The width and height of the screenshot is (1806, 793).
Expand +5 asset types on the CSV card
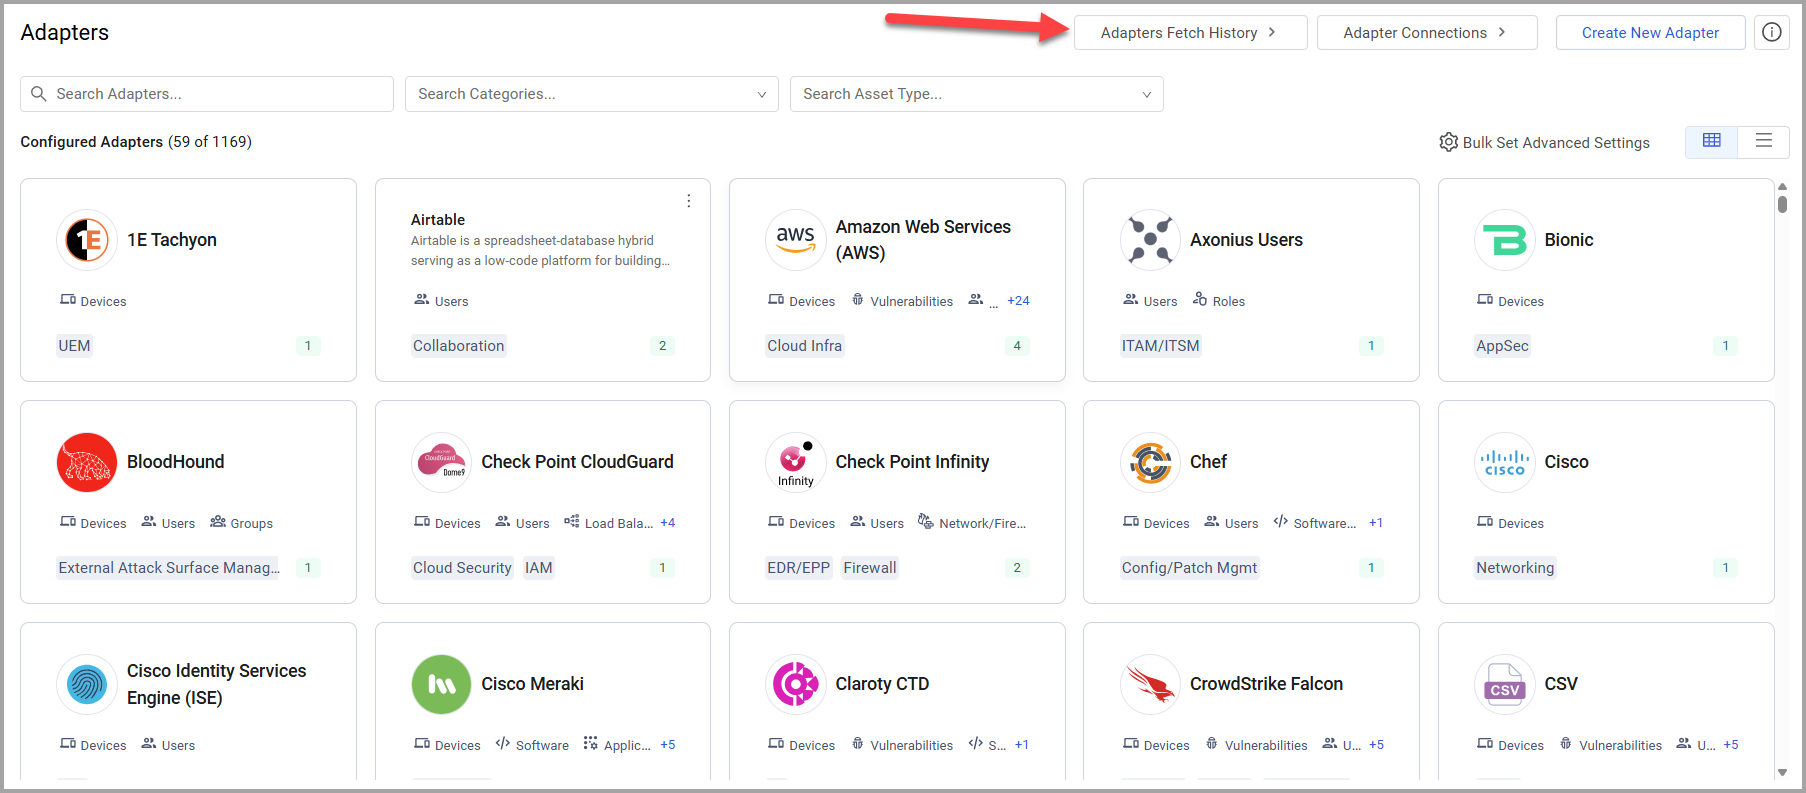tap(1731, 745)
